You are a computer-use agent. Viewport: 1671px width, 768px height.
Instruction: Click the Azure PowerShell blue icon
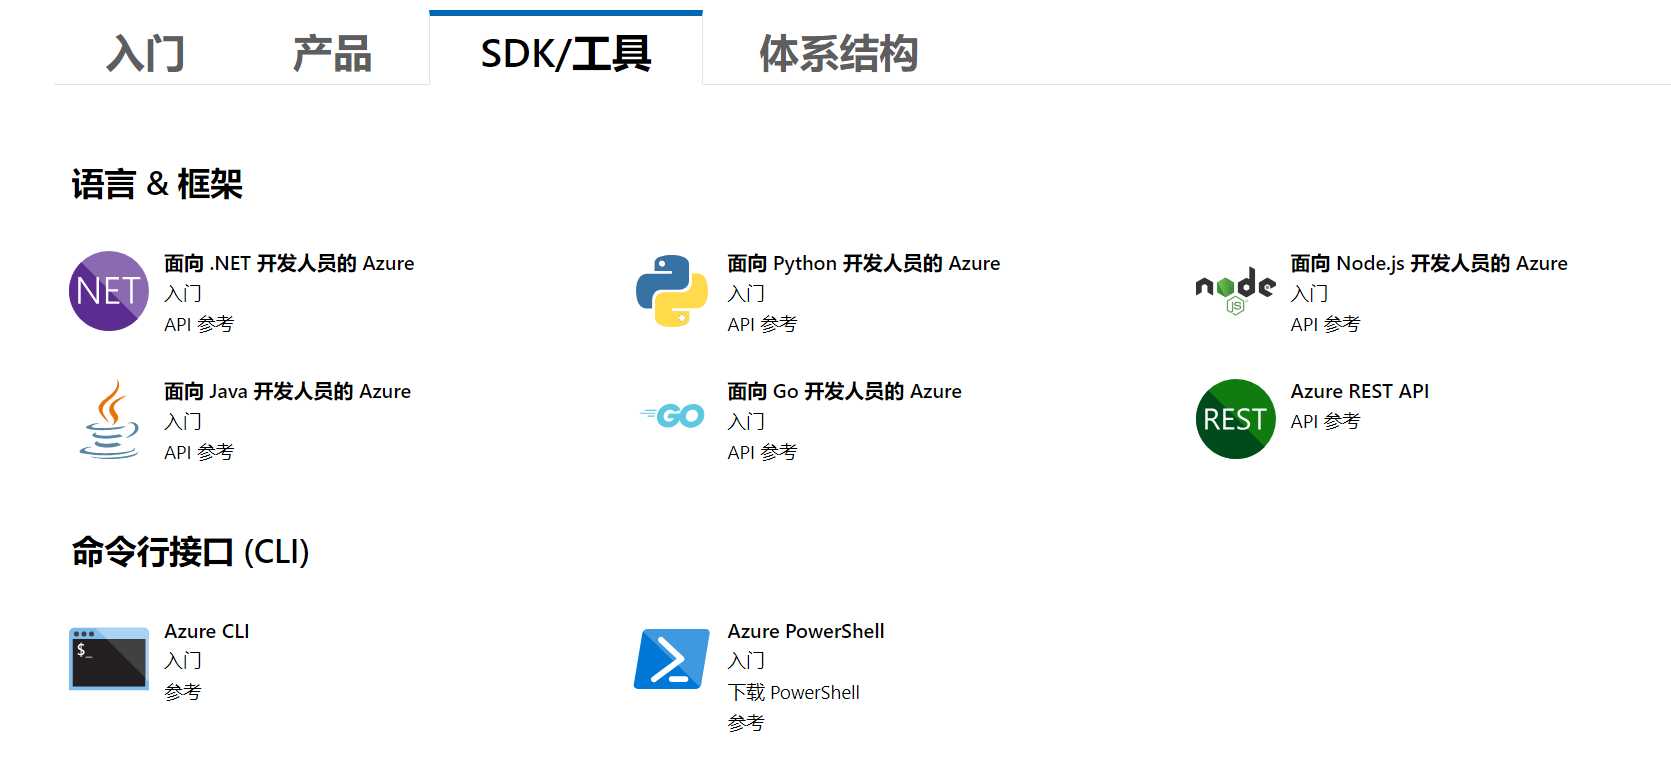(672, 659)
